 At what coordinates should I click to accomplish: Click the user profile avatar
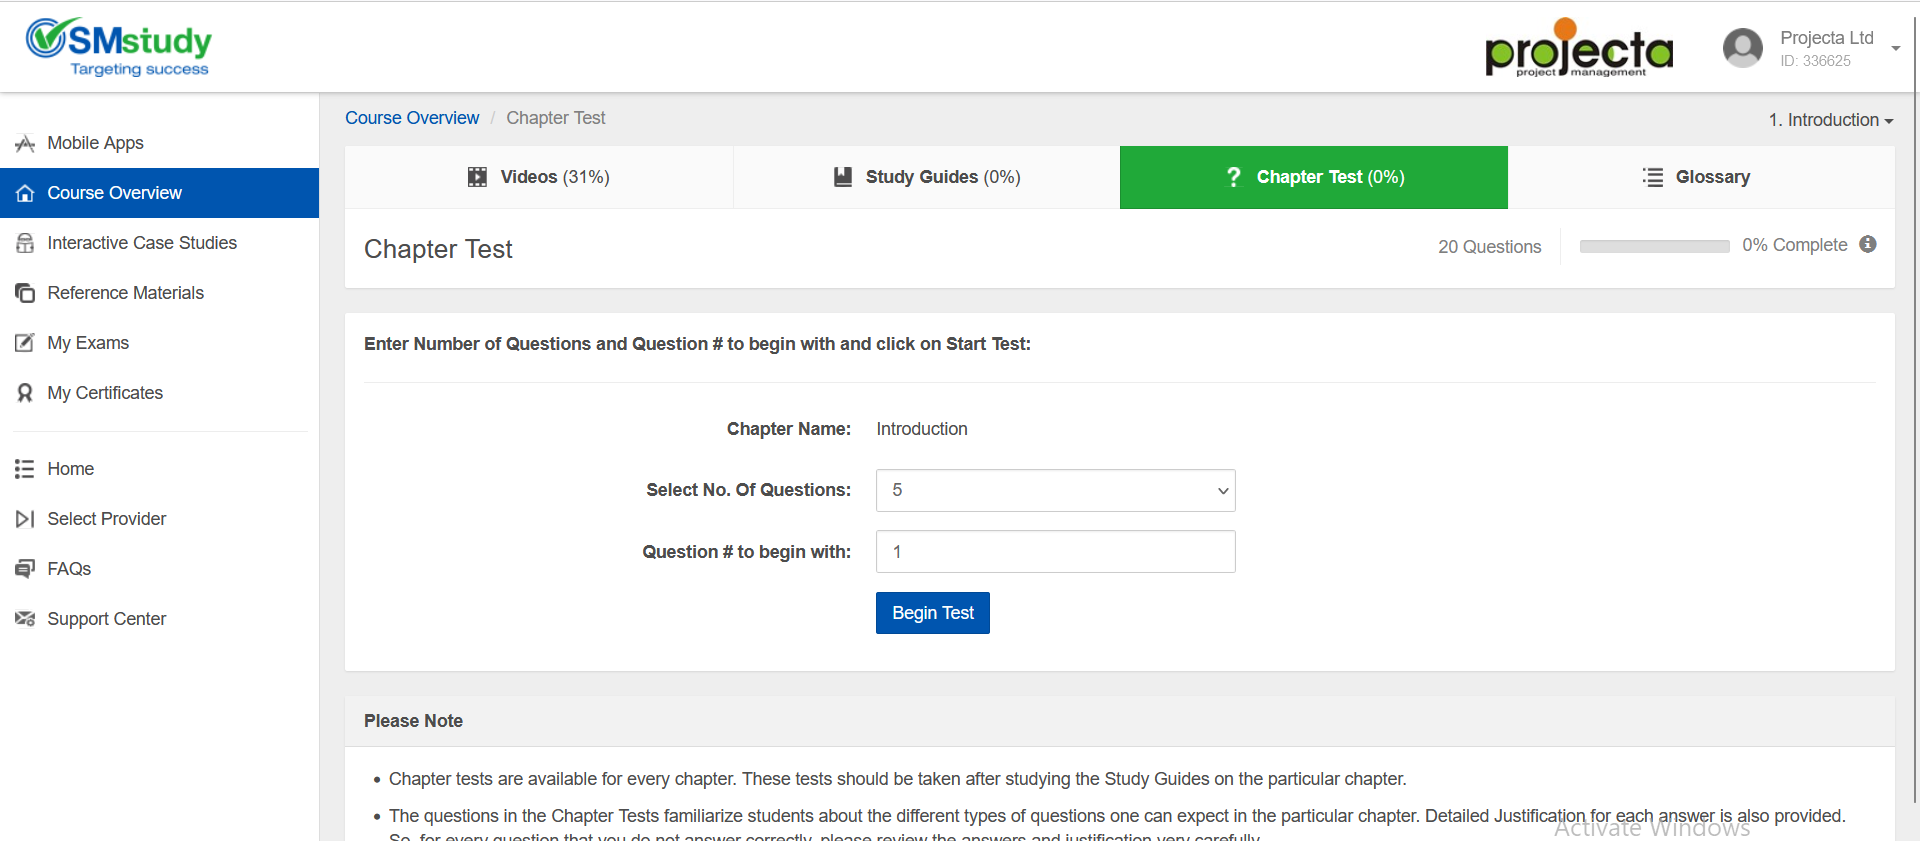pyautogui.click(x=1742, y=48)
